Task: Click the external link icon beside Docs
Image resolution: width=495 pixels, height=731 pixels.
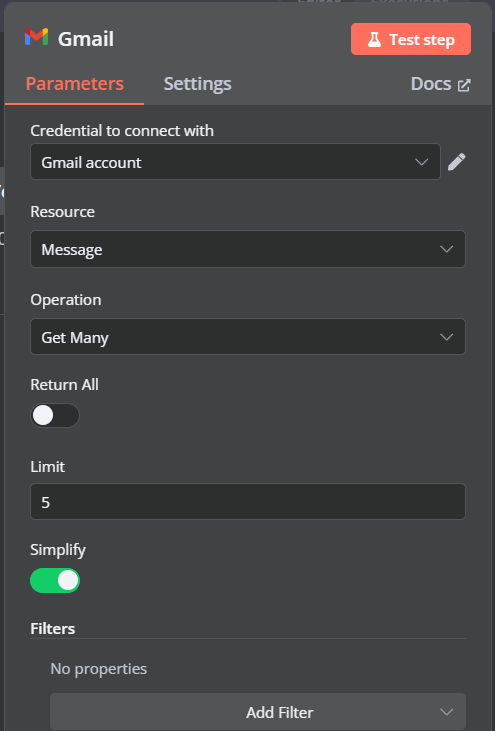Action: [464, 85]
